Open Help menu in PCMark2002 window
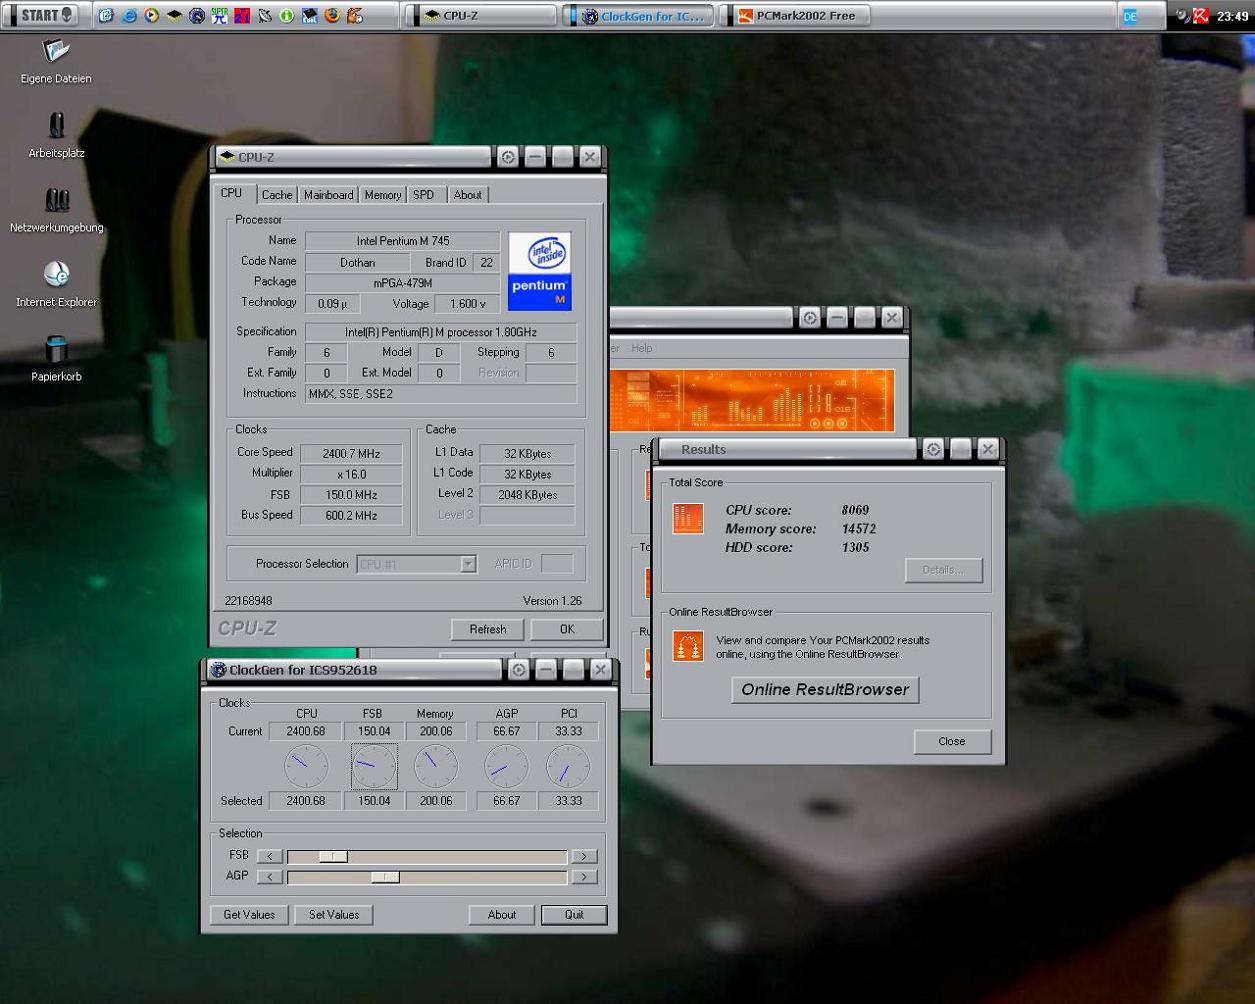The height and width of the screenshot is (1004, 1255). click(641, 348)
